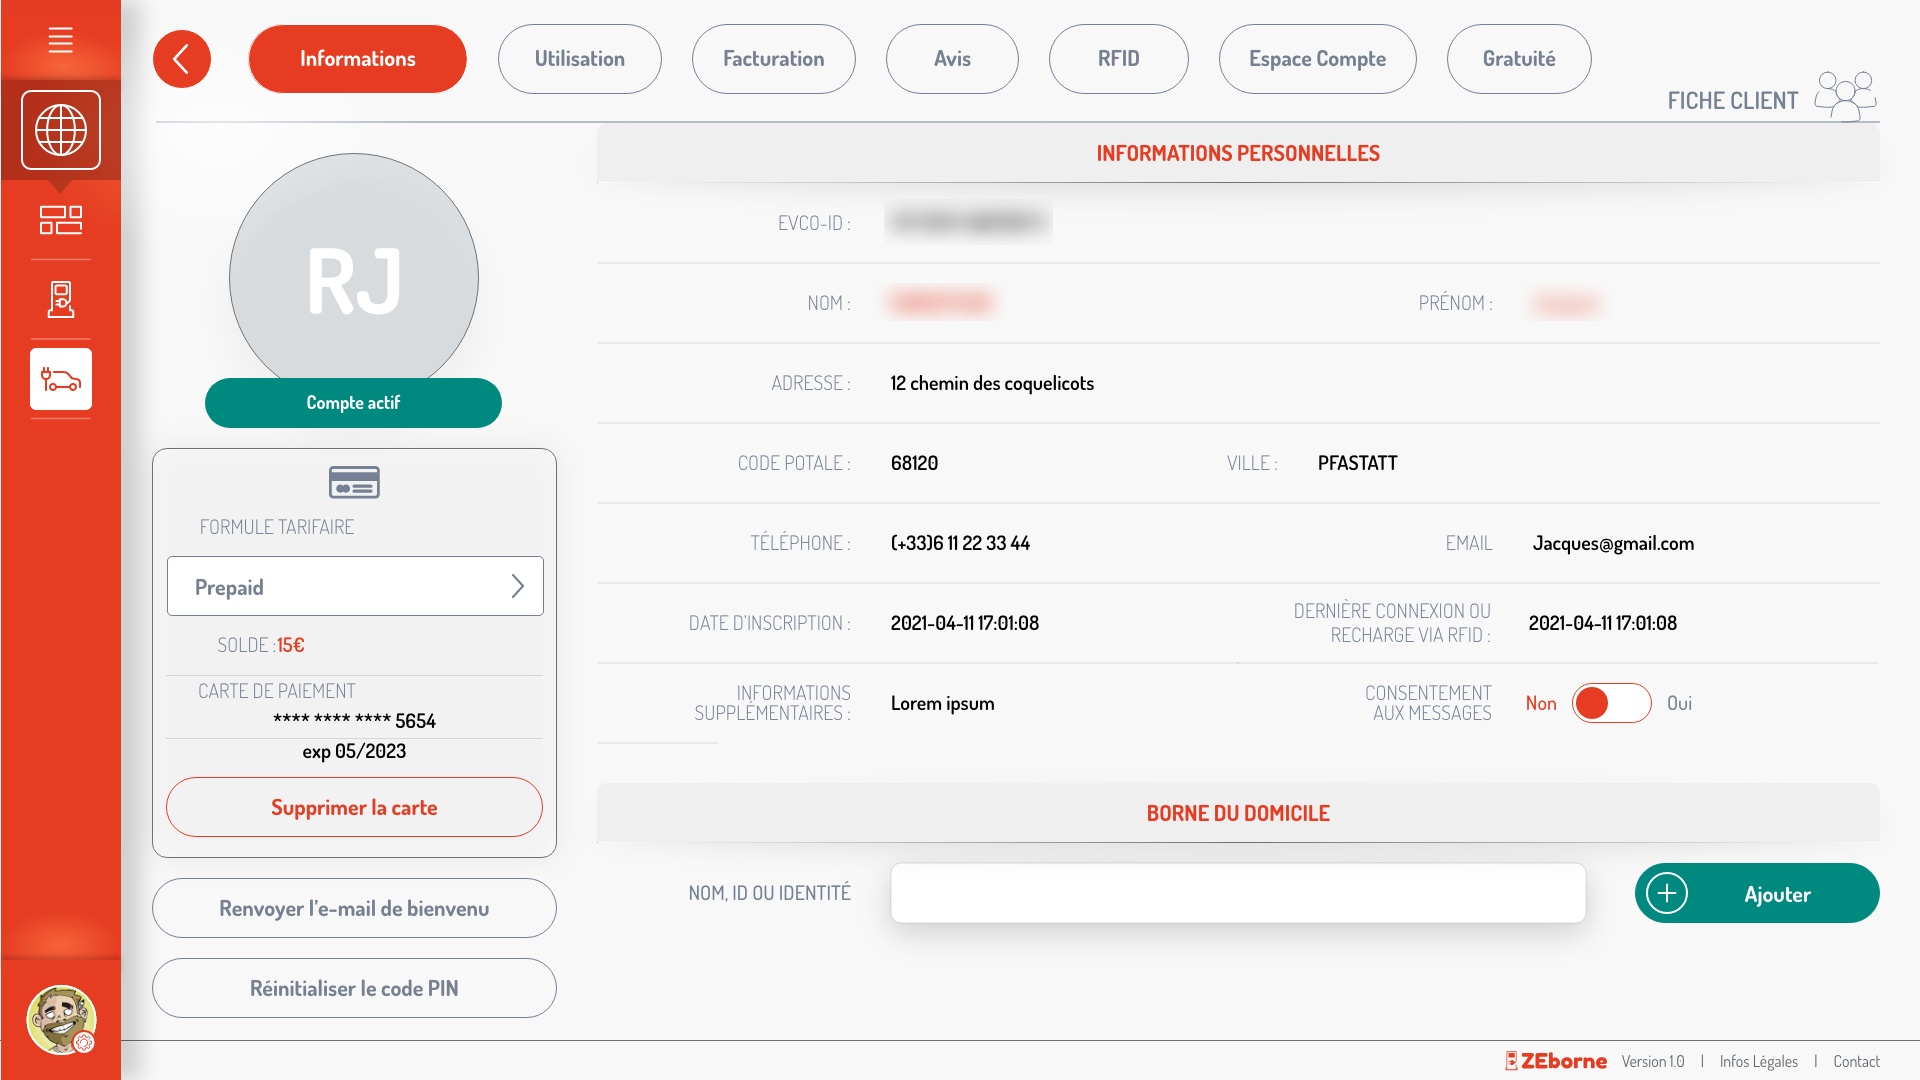This screenshot has height=1080, width=1920.
Task: Open the Infos Légales footer link
Action: coord(1758,1061)
